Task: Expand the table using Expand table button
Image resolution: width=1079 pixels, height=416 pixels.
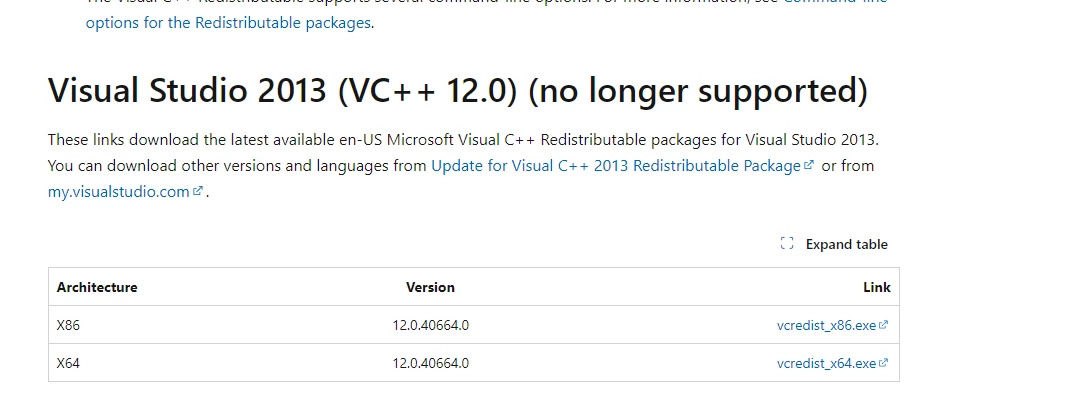Action: [x=834, y=244]
